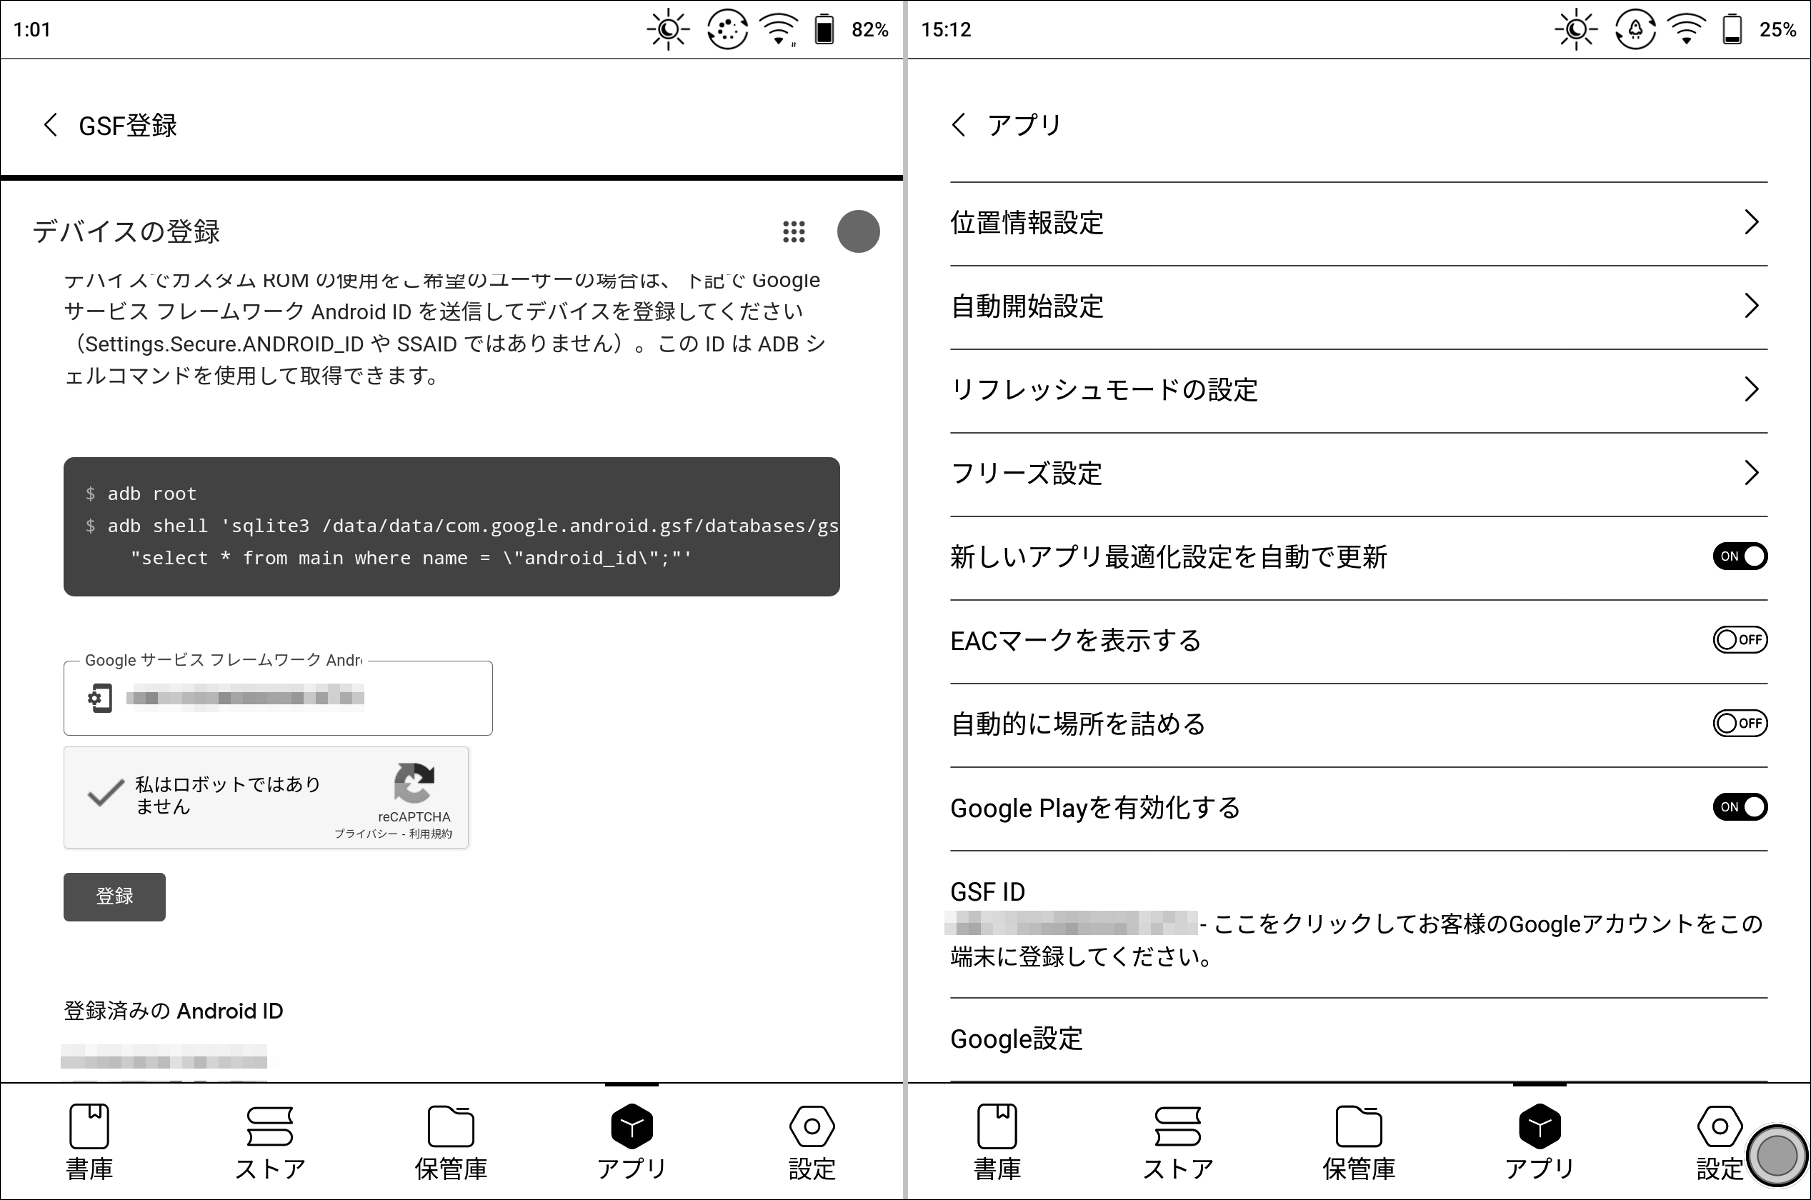Open the フリーズ設定 section
This screenshot has height=1200, width=1811.
coord(1751,473)
